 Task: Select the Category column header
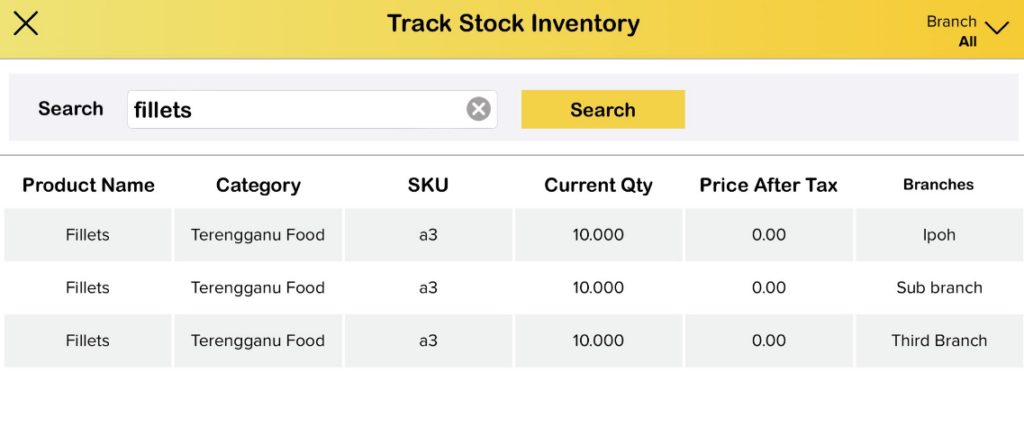point(258,185)
